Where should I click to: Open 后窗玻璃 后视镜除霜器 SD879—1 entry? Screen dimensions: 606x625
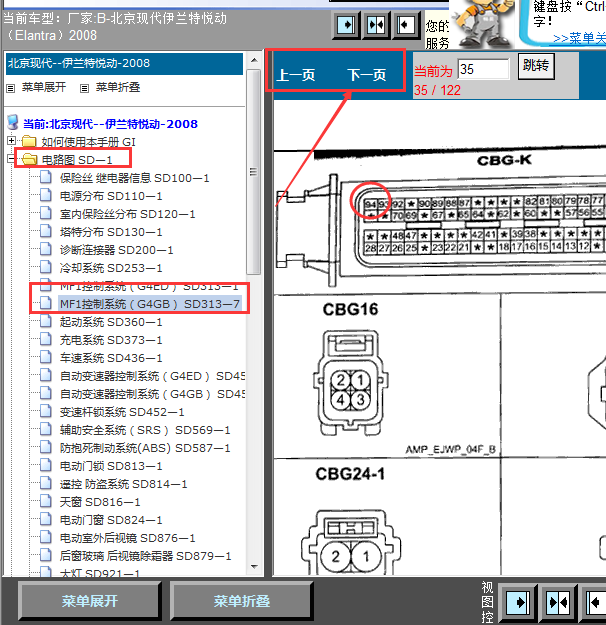(x=146, y=556)
